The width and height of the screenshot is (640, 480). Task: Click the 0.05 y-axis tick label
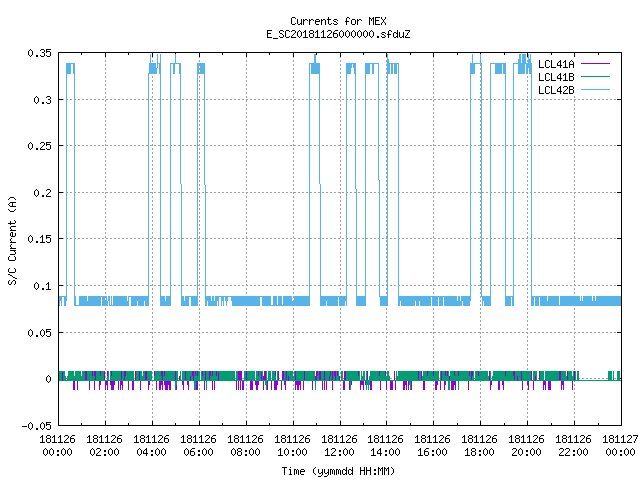point(40,333)
